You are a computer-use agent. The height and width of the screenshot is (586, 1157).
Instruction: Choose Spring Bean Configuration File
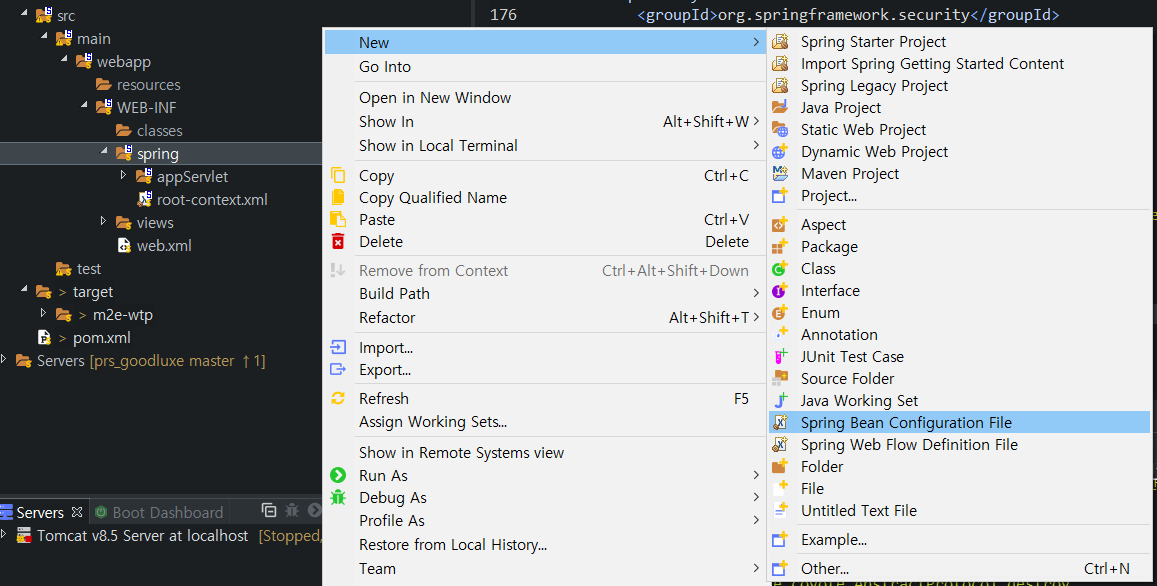(x=959, y=423)
